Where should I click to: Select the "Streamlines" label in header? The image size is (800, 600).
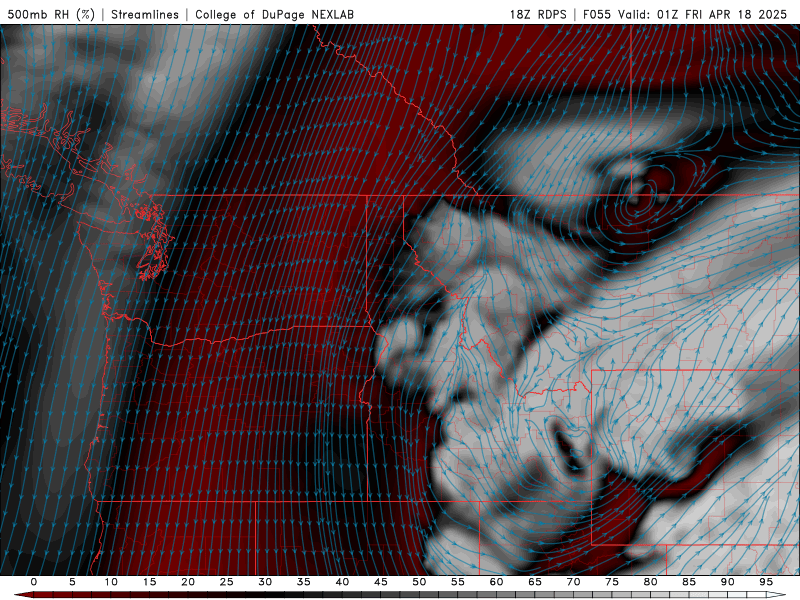[x=145, y=14]
